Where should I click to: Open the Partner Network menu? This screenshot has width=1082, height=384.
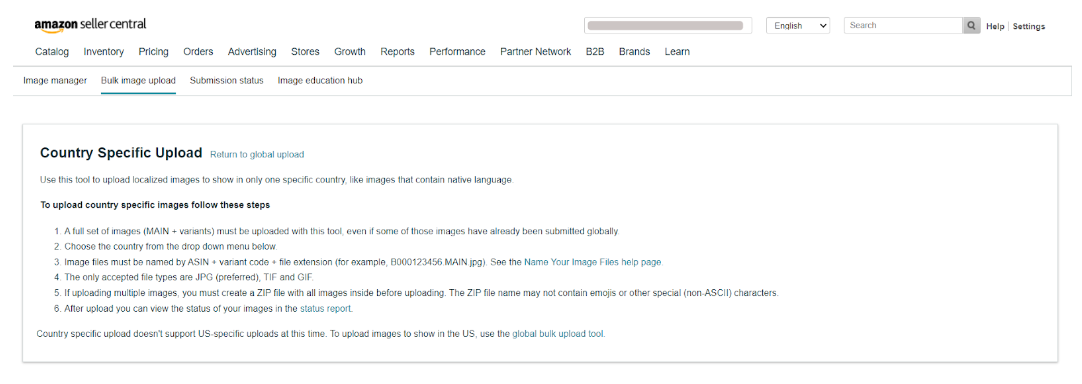(535, 52)
